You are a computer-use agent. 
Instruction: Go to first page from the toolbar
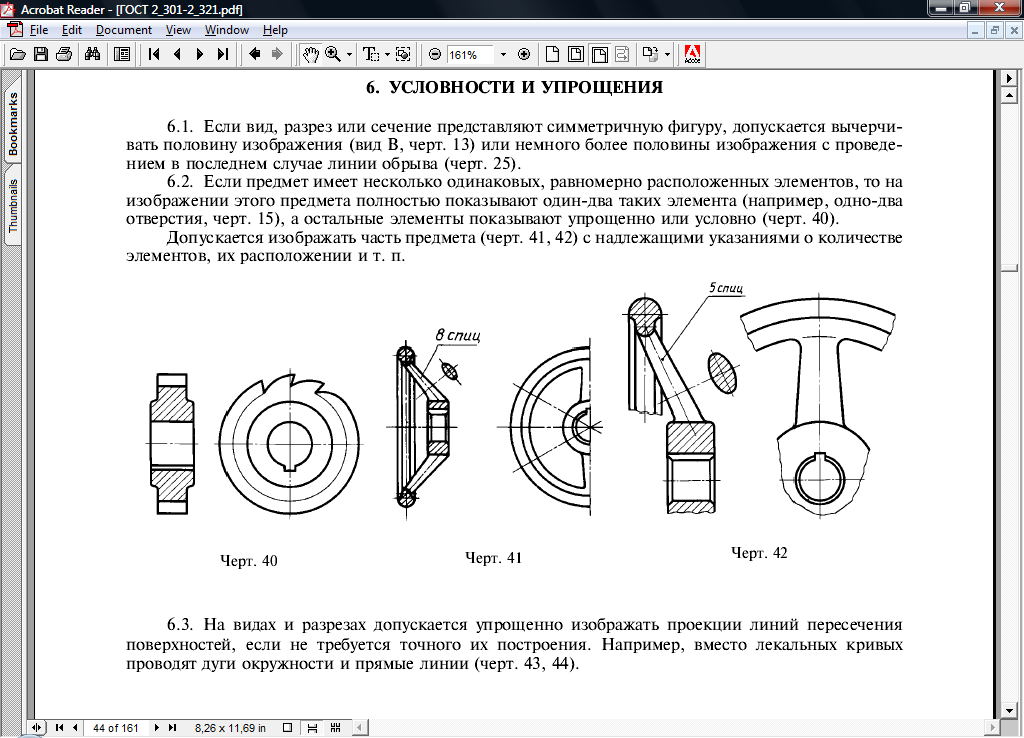(x=154, y=55)
